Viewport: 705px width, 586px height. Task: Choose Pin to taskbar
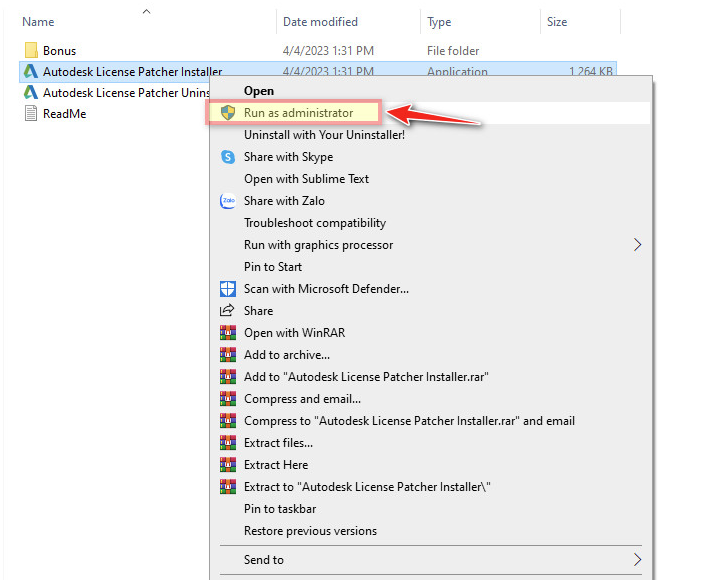click(279, 509)
